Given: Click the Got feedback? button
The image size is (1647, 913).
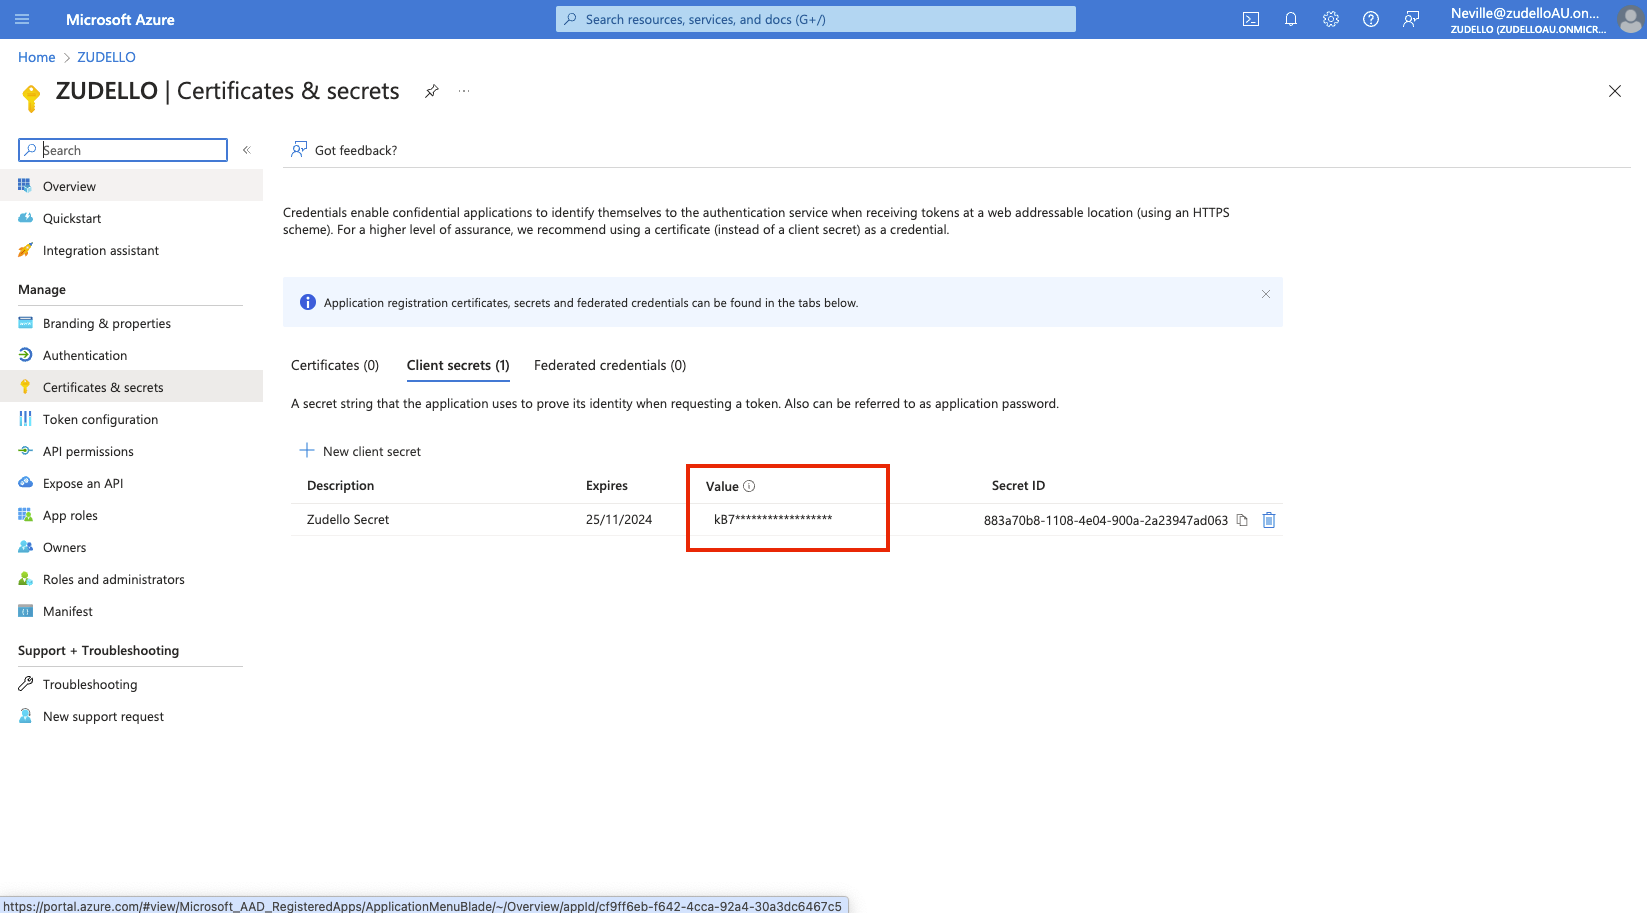Looking at the screenshot, I should pos(344,150).
